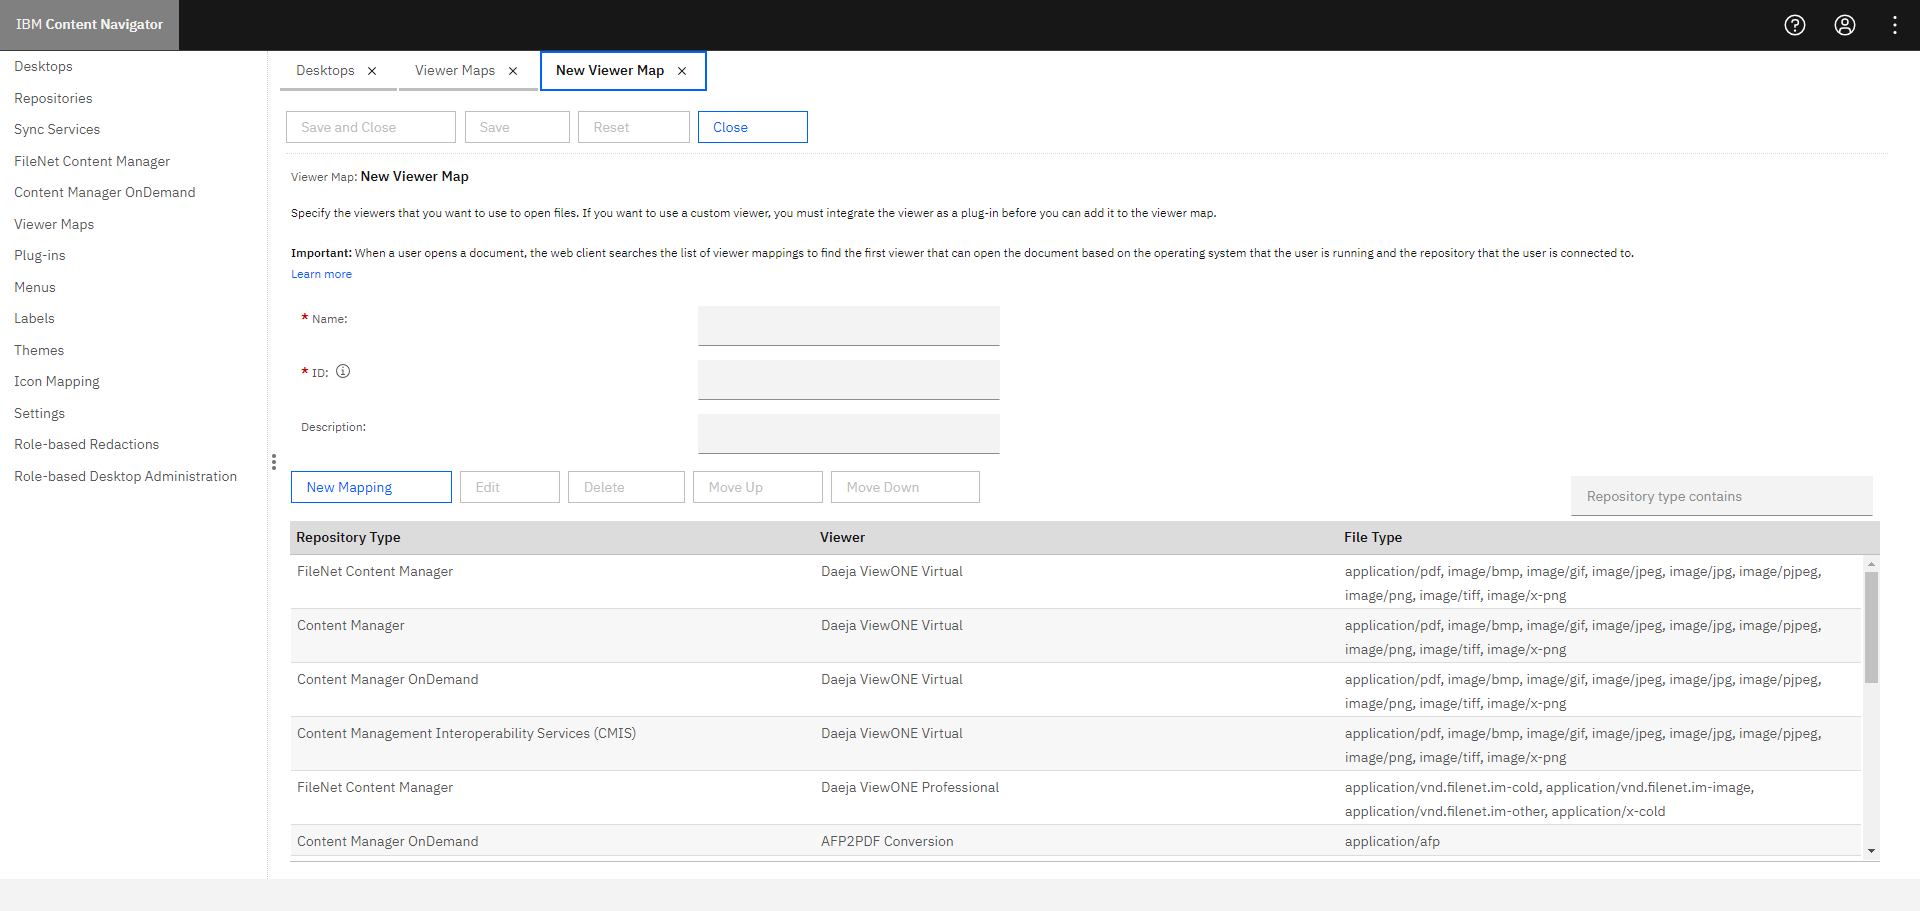Click the Repository type contains filter box
Image resolution: width=1920 pixels, height=911 pixels.
[1720, 496]
